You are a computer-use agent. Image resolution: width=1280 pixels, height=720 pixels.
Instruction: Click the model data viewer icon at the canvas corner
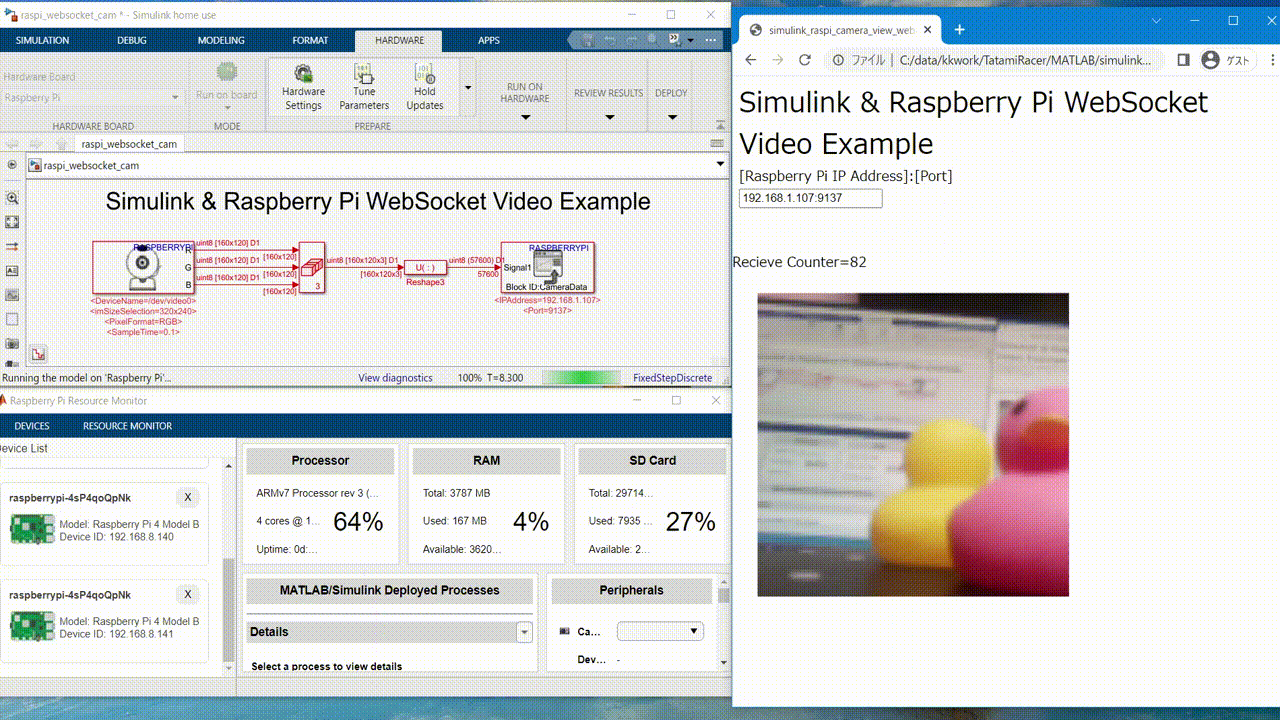(38, 354)
